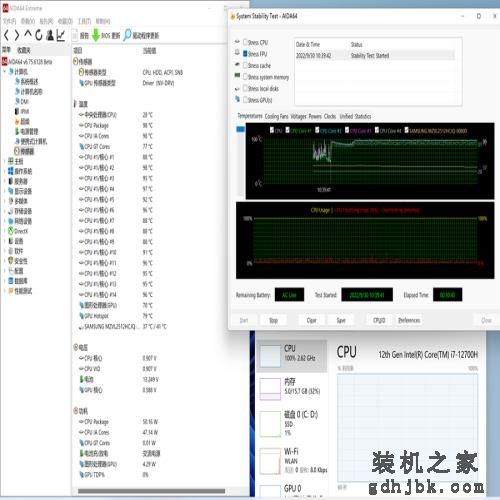Expand the 操作系统 tree node
Image resolution: width=500 pixels, height=500 pixels.
(x=5, y=171)
